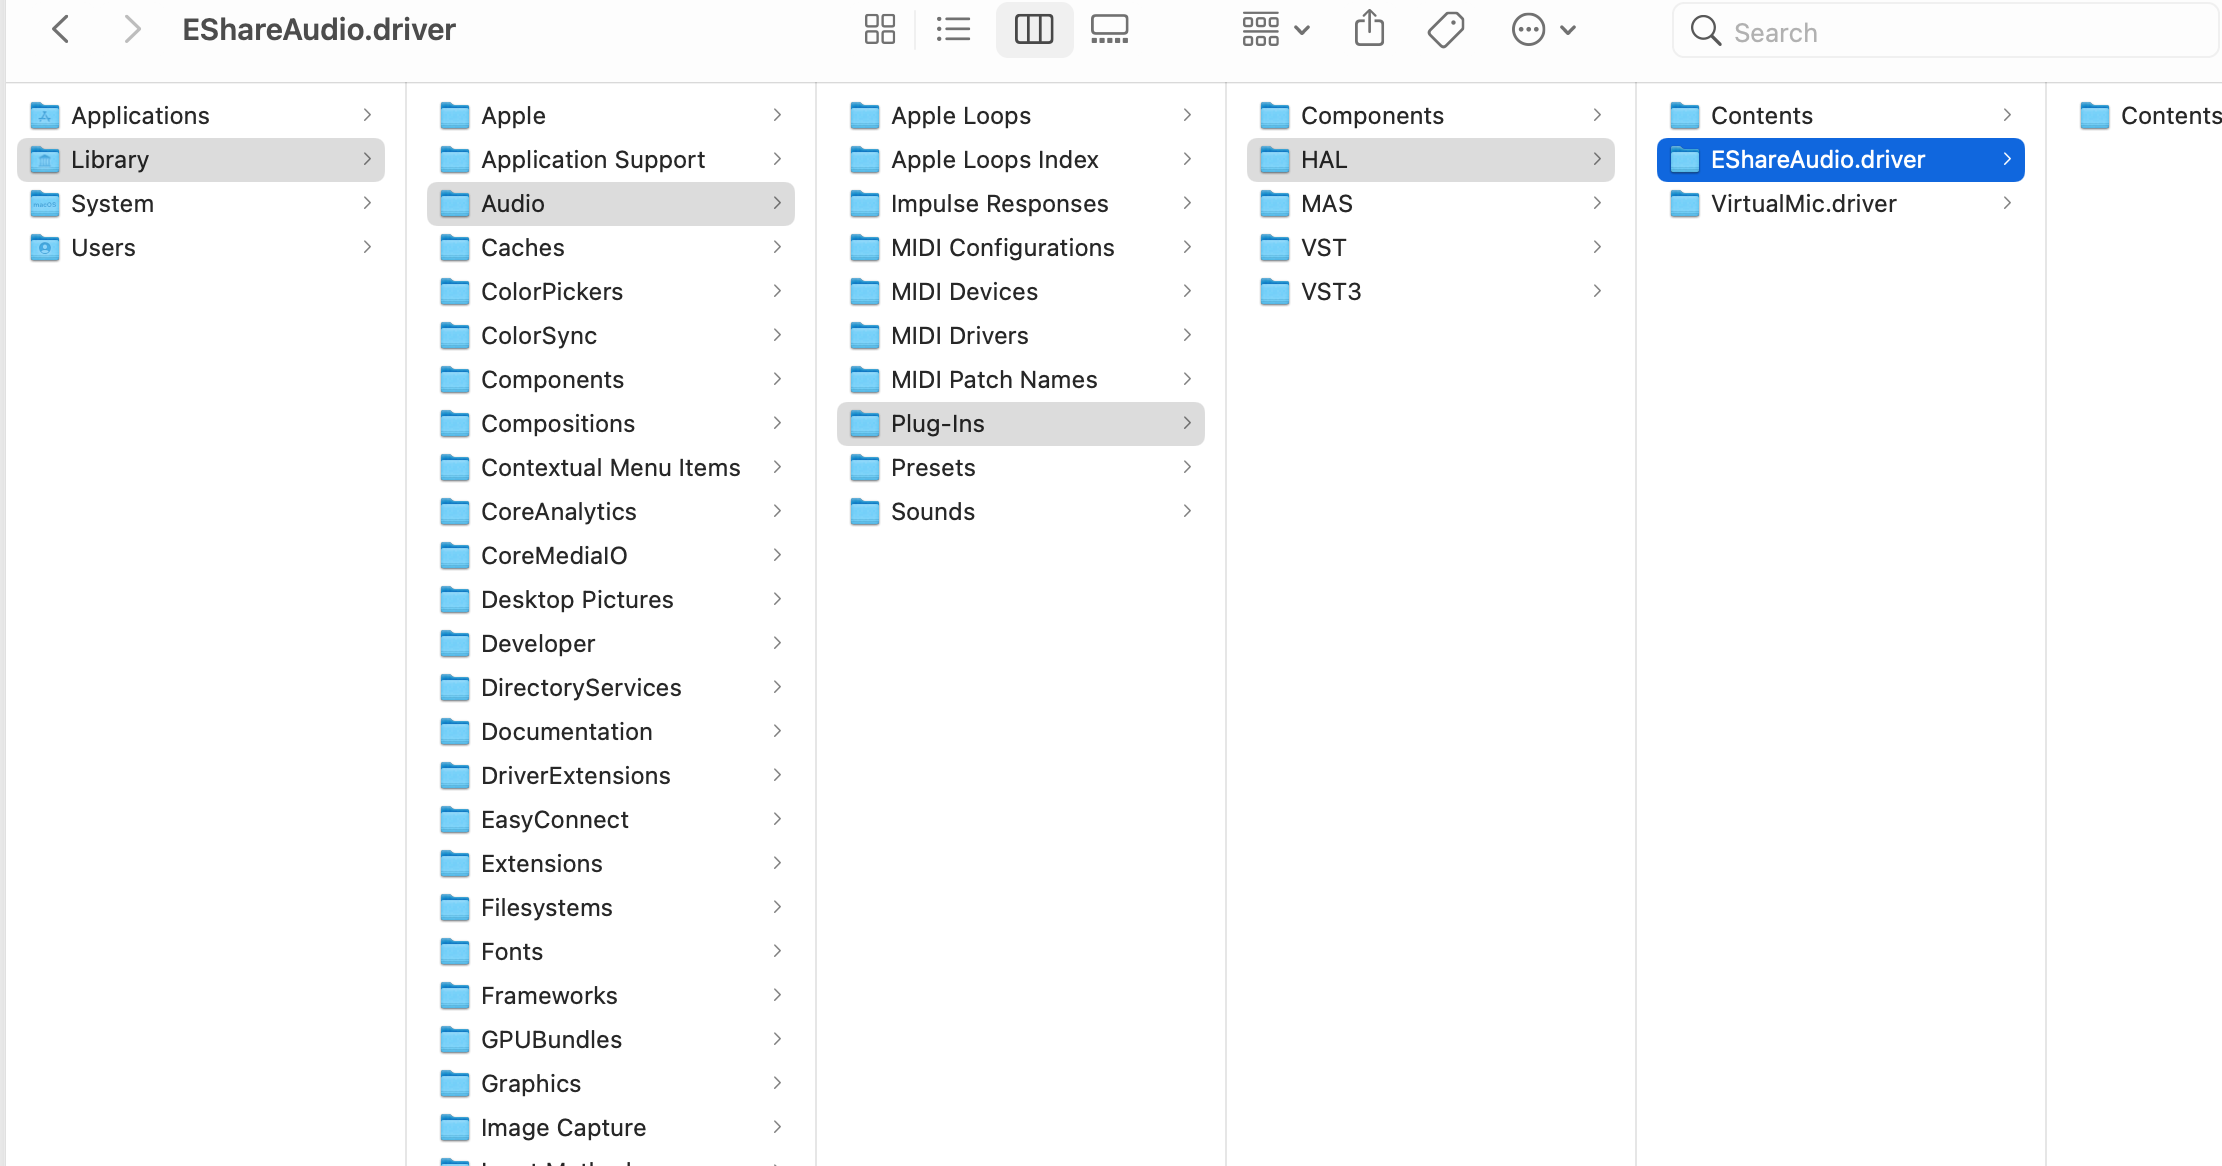Click the System folder icon
This screenshot has width=2222, height=1166.
coord(45,204)
